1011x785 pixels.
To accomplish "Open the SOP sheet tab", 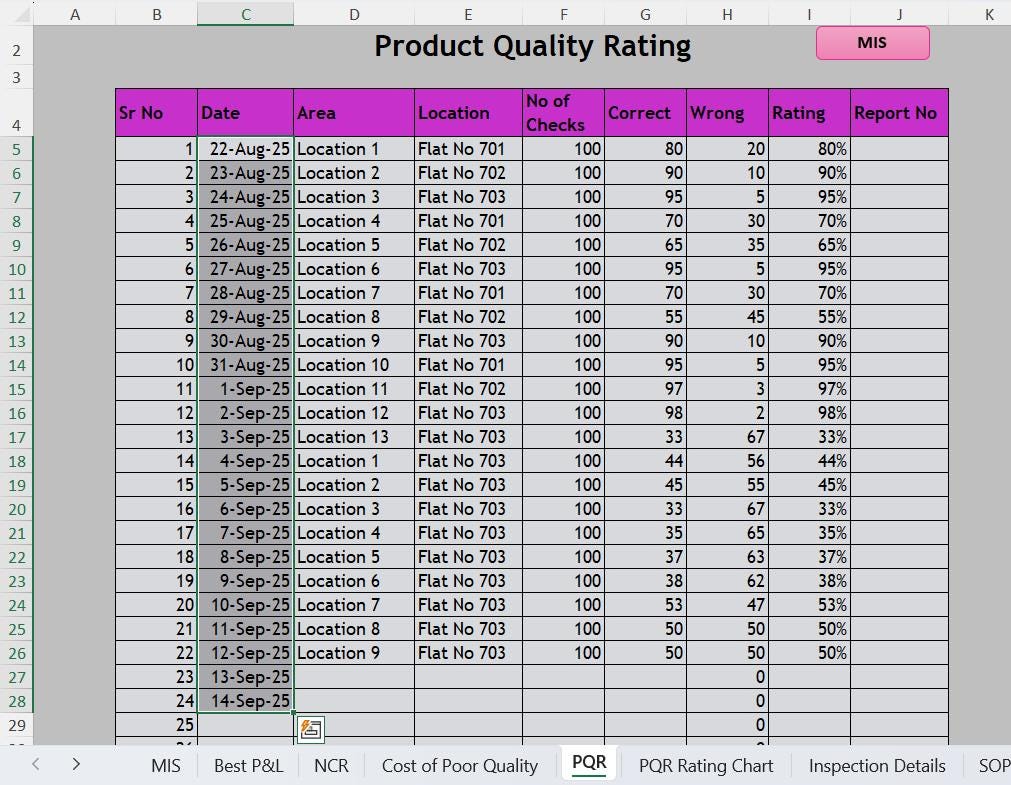I will pos(994,765).
